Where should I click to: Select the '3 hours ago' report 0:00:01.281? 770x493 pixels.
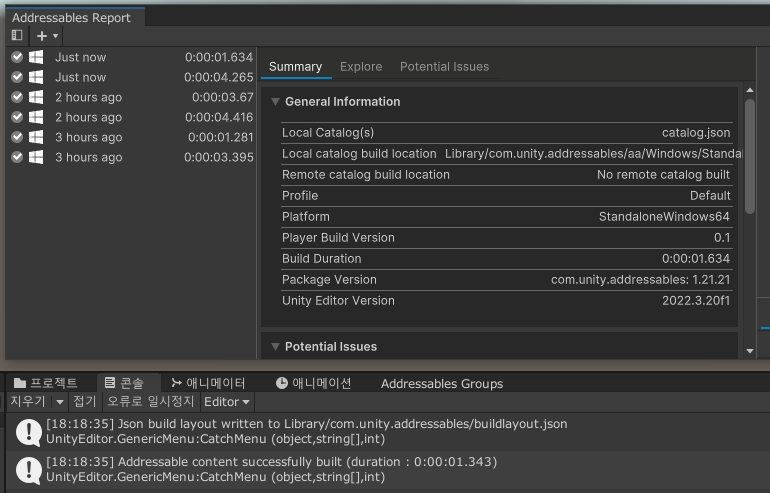tap(132, 137)
